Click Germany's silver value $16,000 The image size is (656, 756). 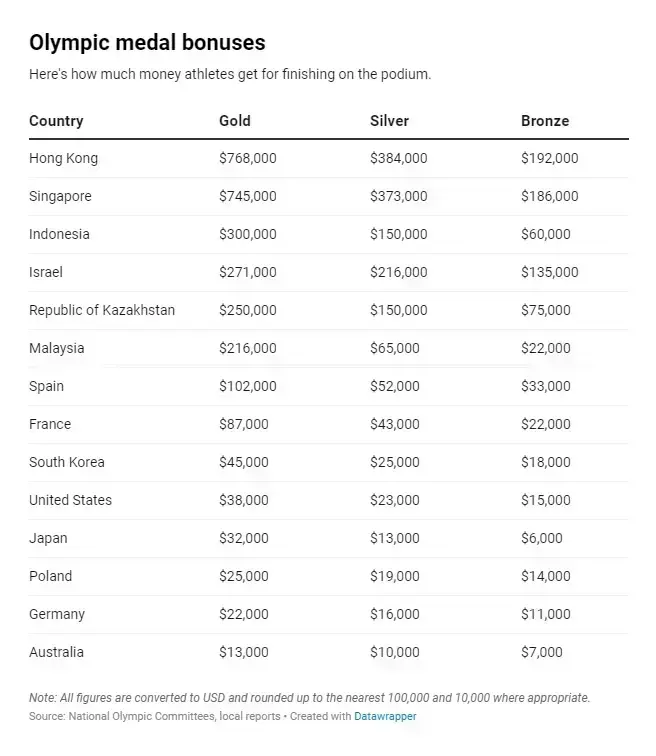394,614
